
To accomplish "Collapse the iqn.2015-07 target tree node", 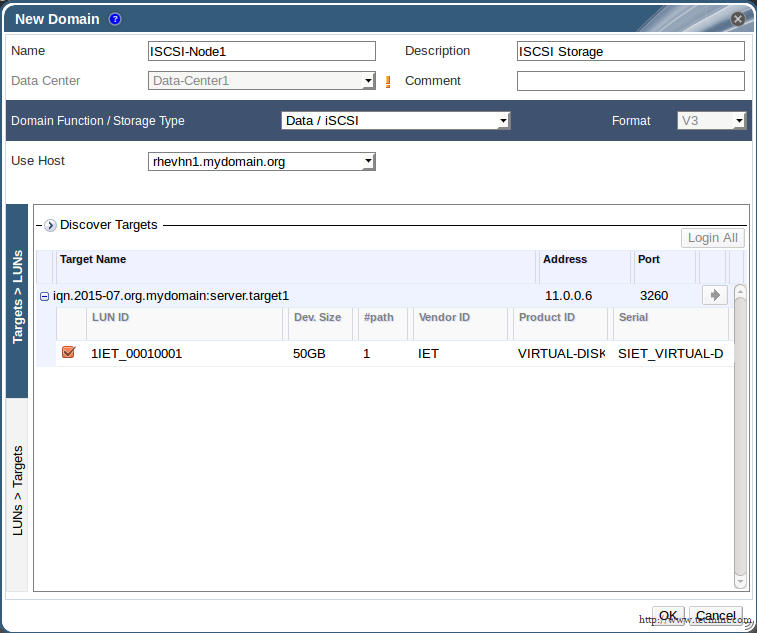I will (44, 296).
